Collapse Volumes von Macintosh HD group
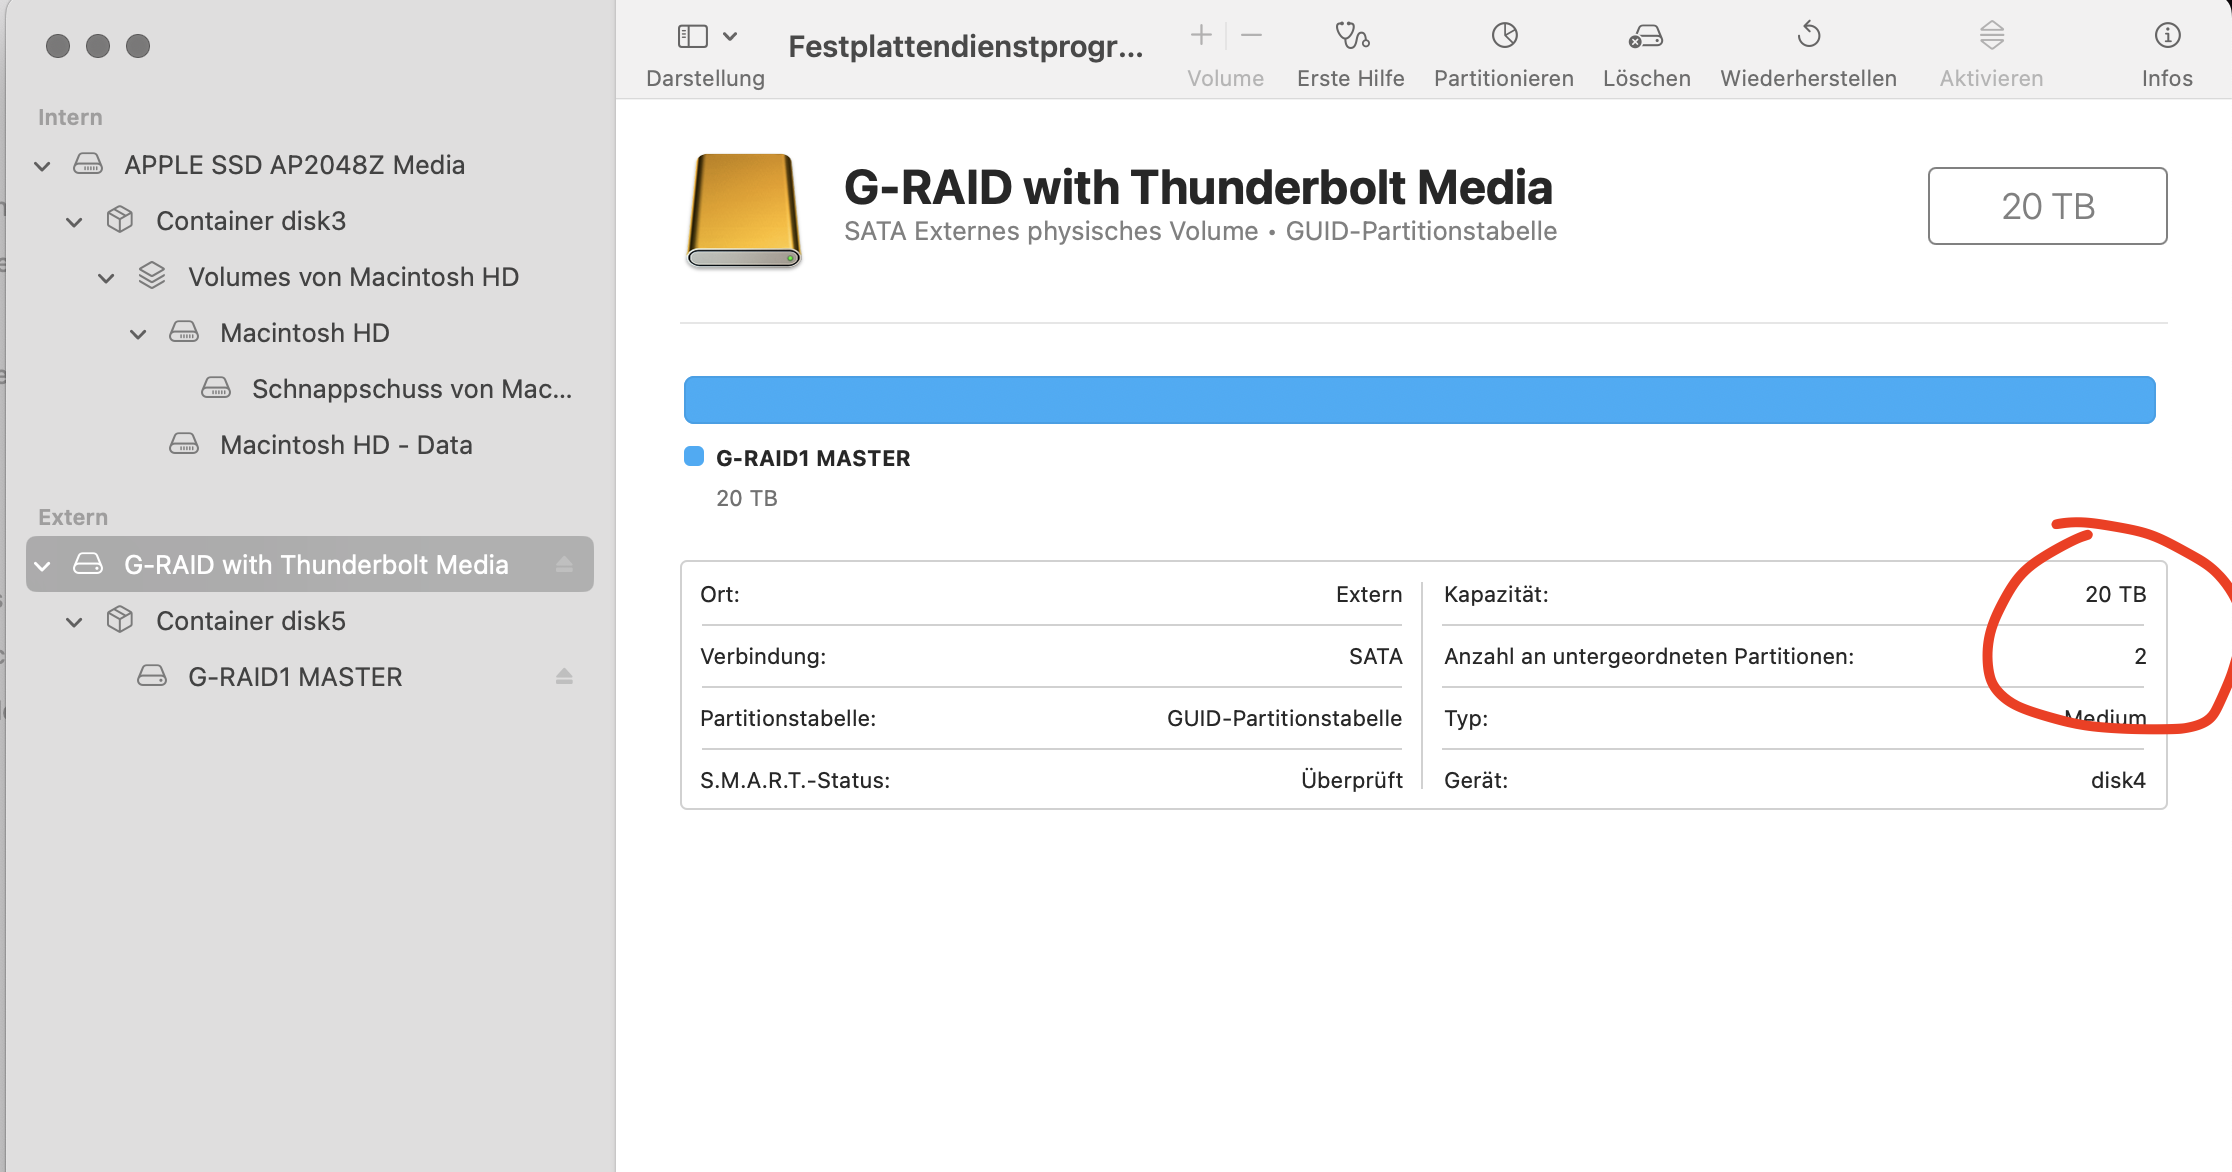This screenshot has width=2232, height=1172. pos(106,278)
